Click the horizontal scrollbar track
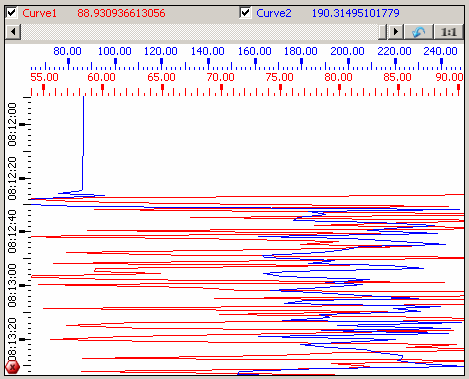469x379 pixels. coord(200,32)
